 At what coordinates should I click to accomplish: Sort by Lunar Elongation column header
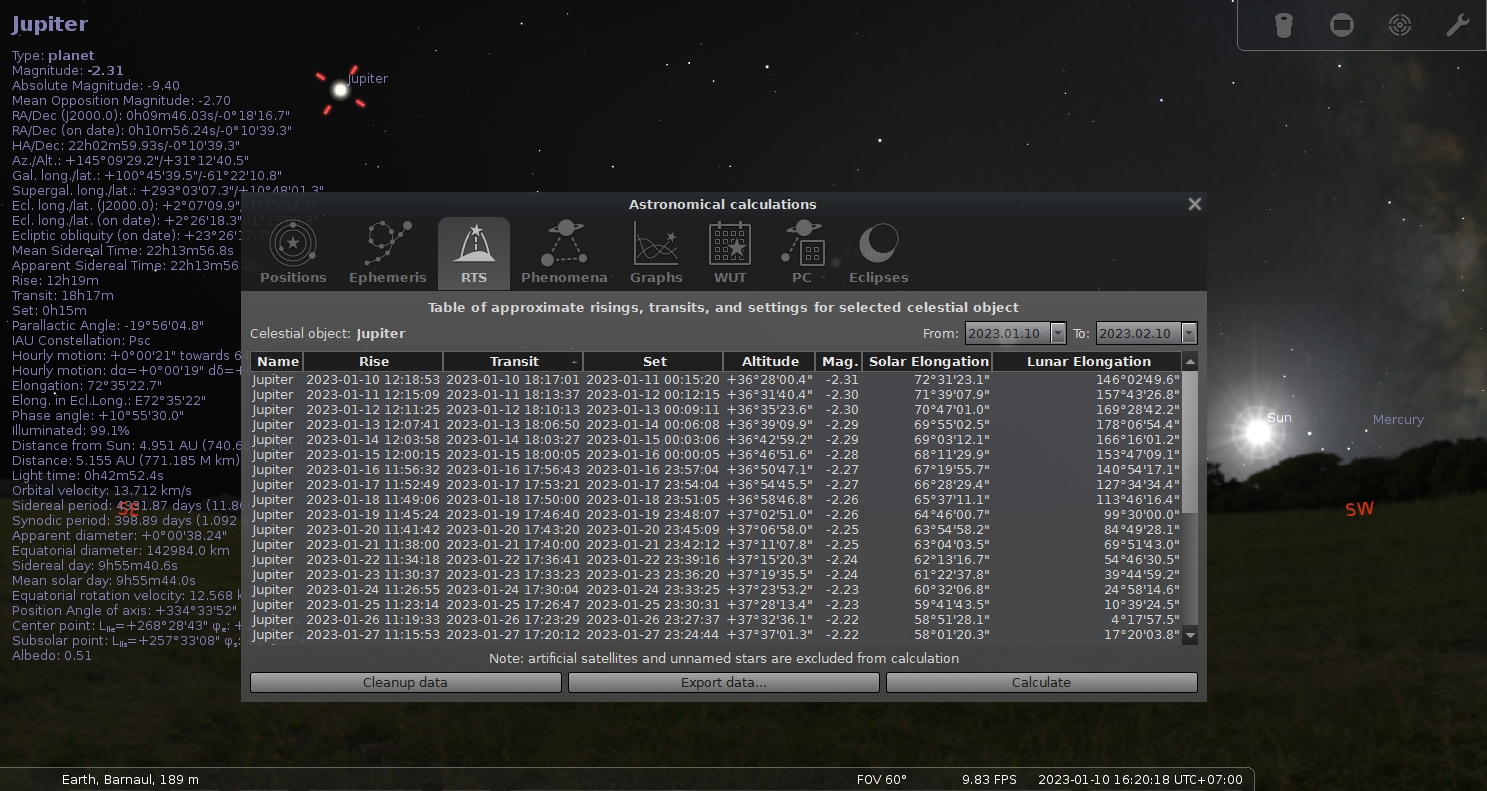pyautogui.click(x=1088, y=361)
